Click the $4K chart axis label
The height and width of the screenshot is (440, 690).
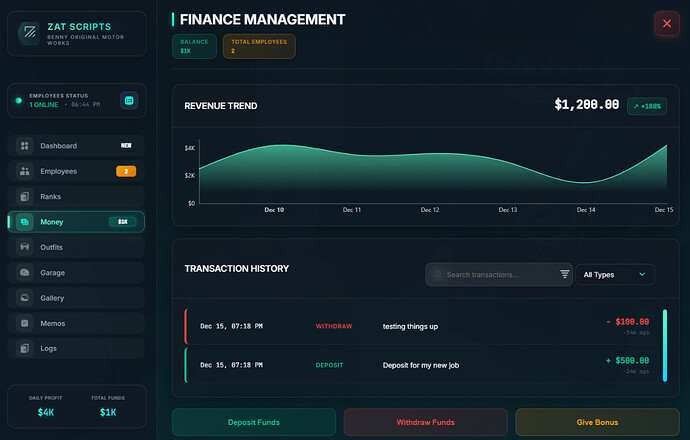pos(190,148)
